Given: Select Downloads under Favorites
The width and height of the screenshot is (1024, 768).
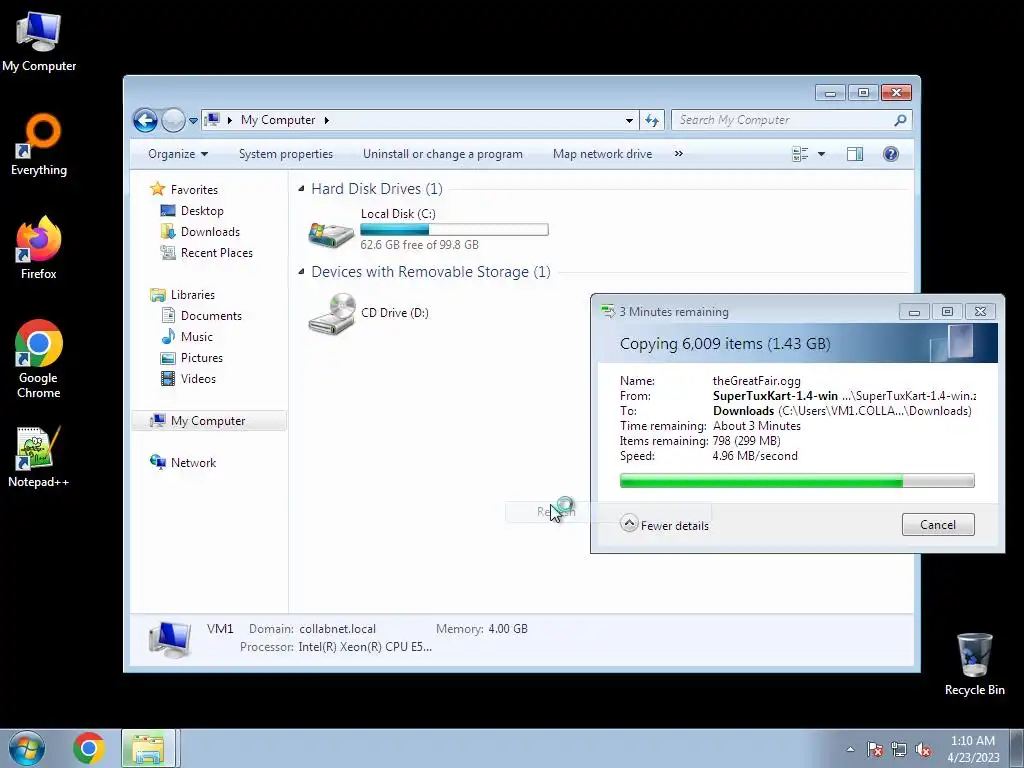Looking at the screenshot, I should [x=210, y=232].
